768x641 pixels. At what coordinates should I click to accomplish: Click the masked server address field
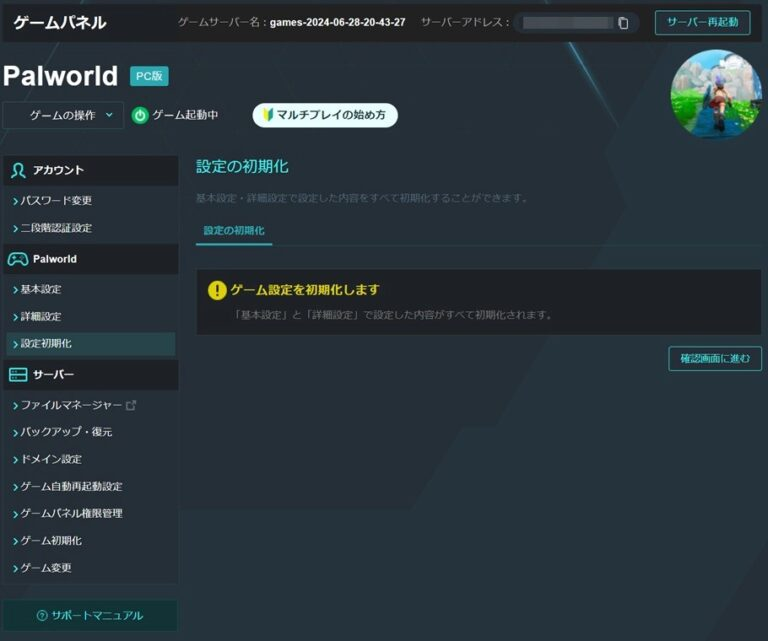click(x=568, y=23)
